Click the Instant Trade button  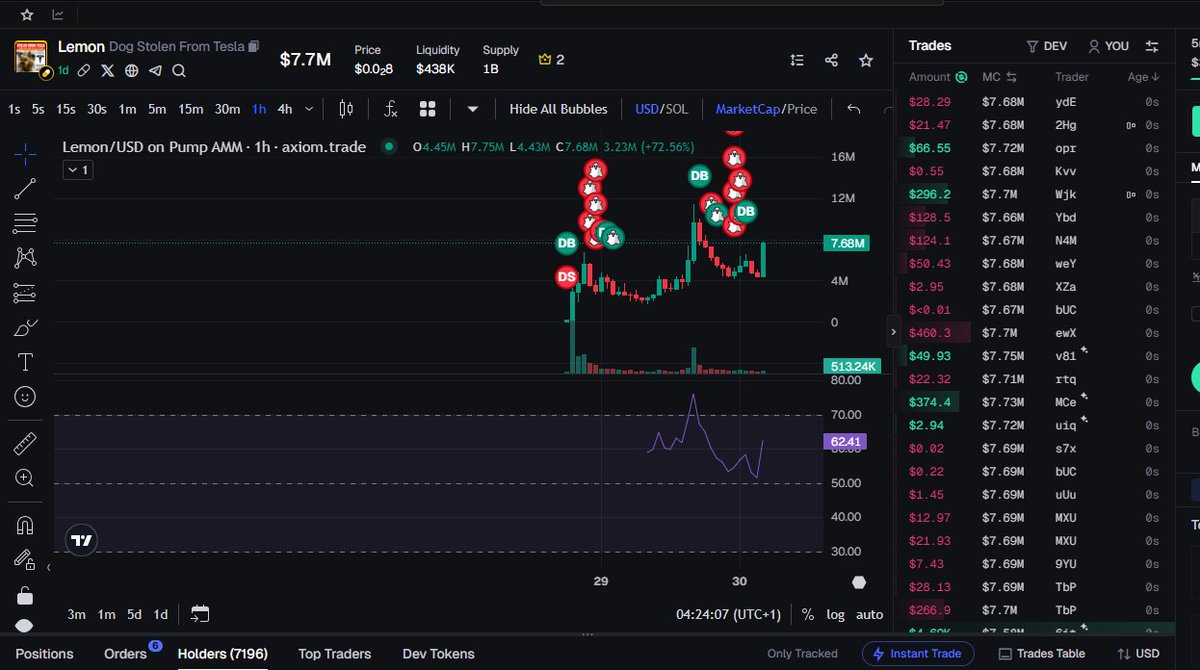(918, 654)
